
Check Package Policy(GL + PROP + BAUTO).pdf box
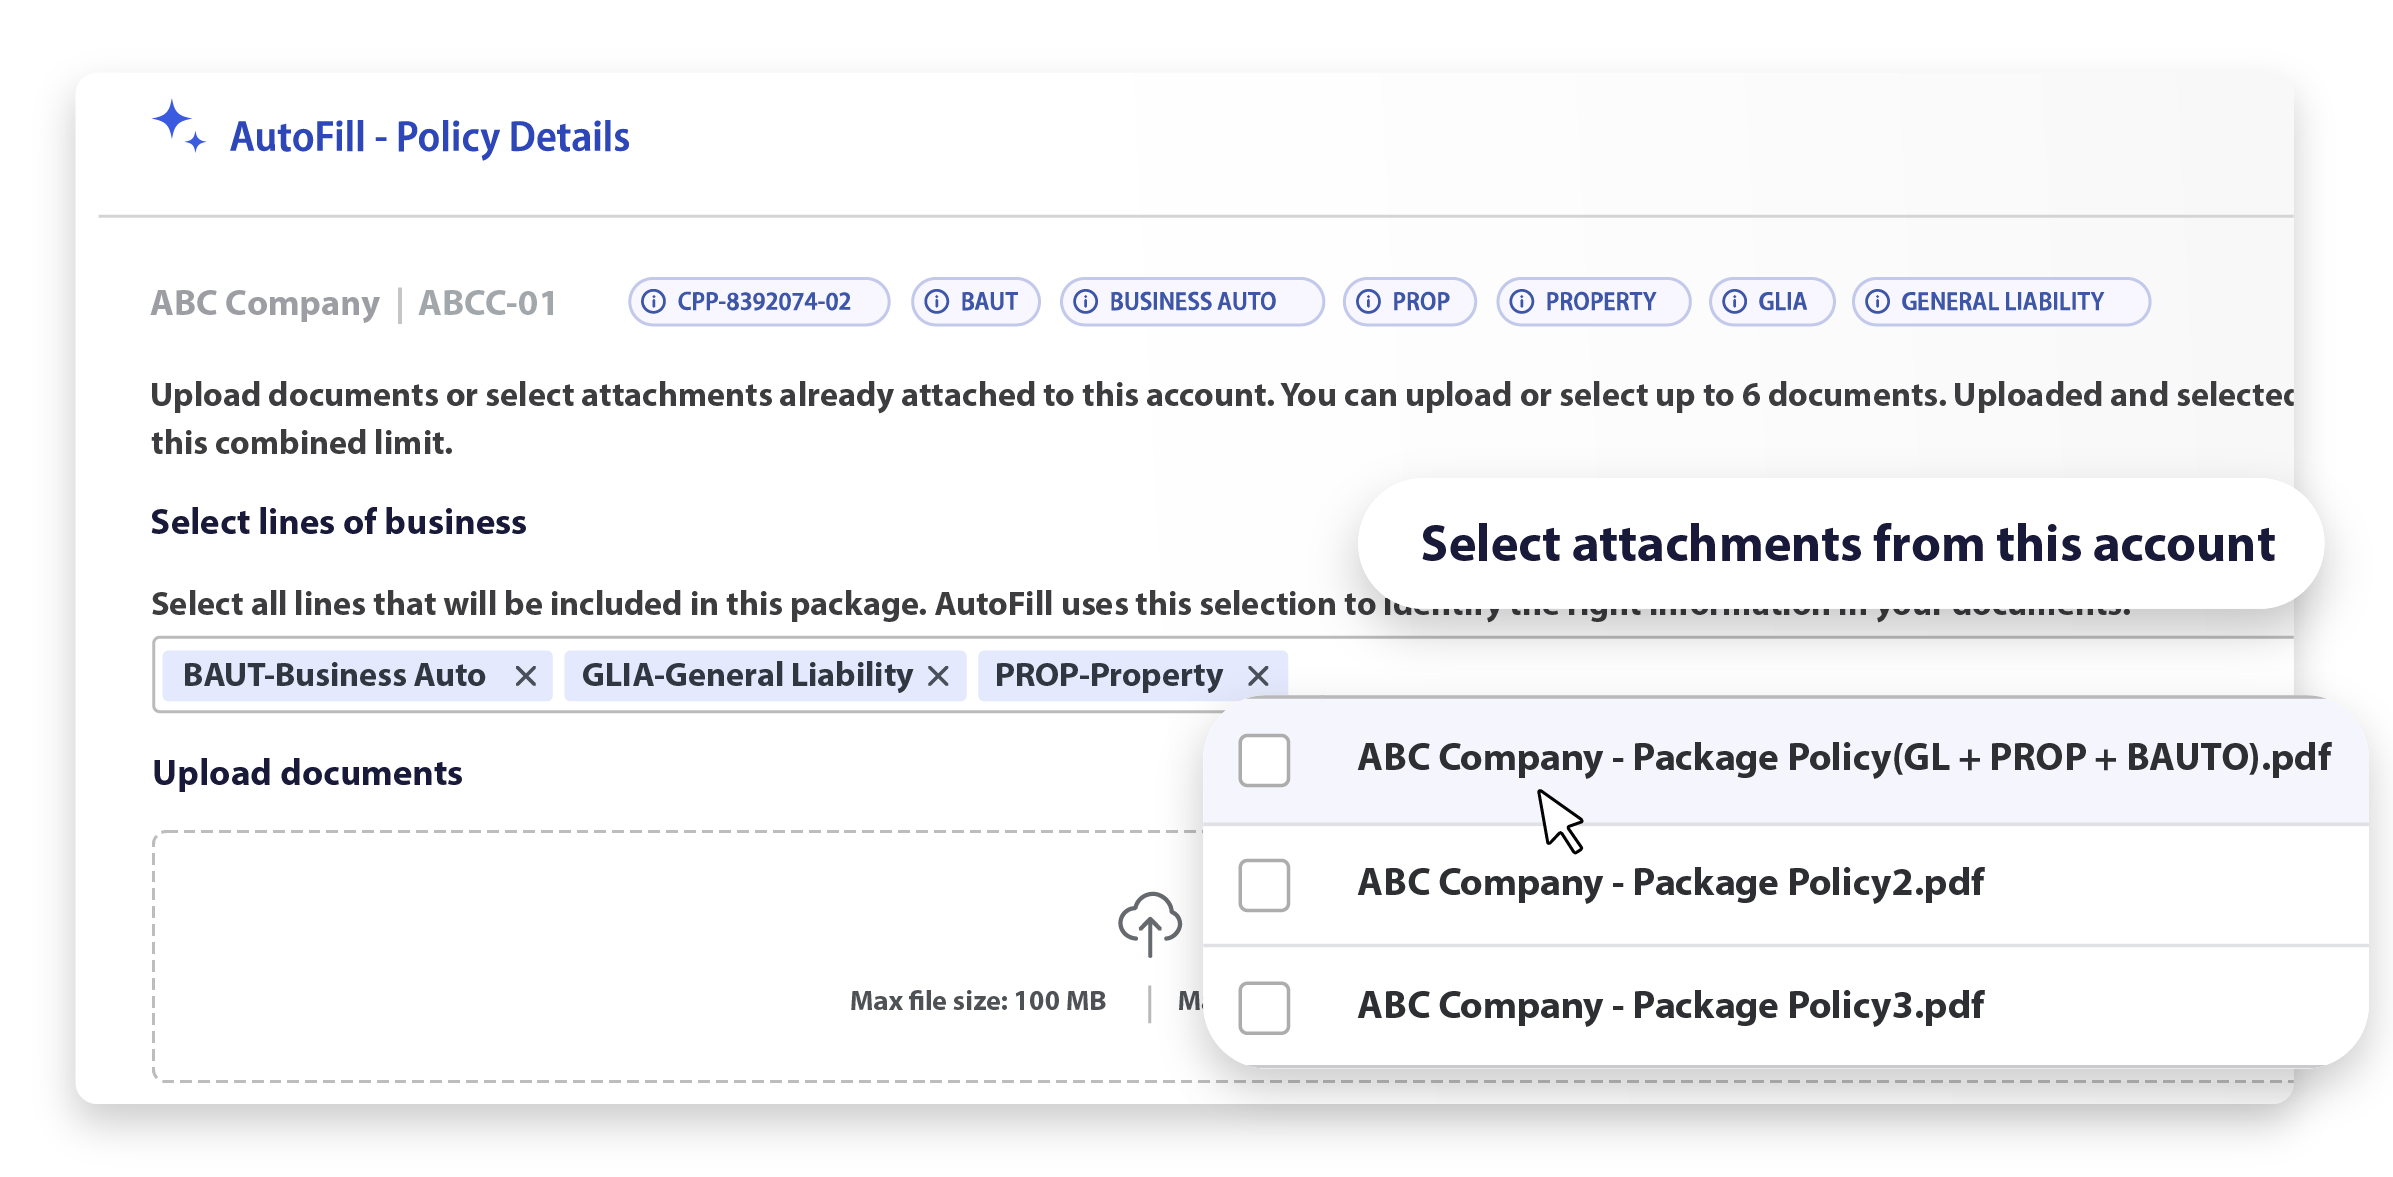(1264, 760)
